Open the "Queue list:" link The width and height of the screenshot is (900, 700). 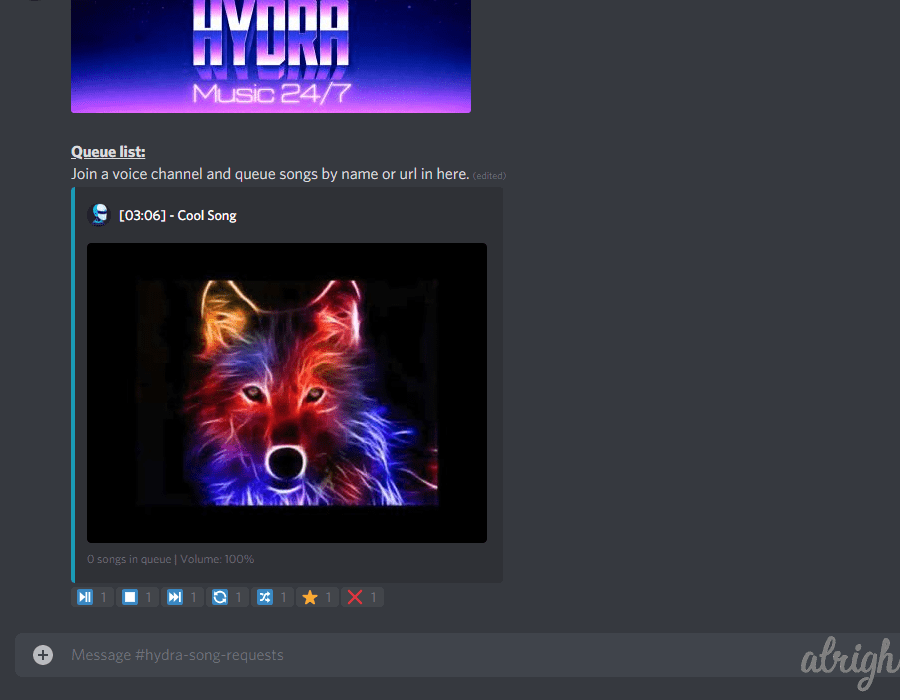[107, 151]
